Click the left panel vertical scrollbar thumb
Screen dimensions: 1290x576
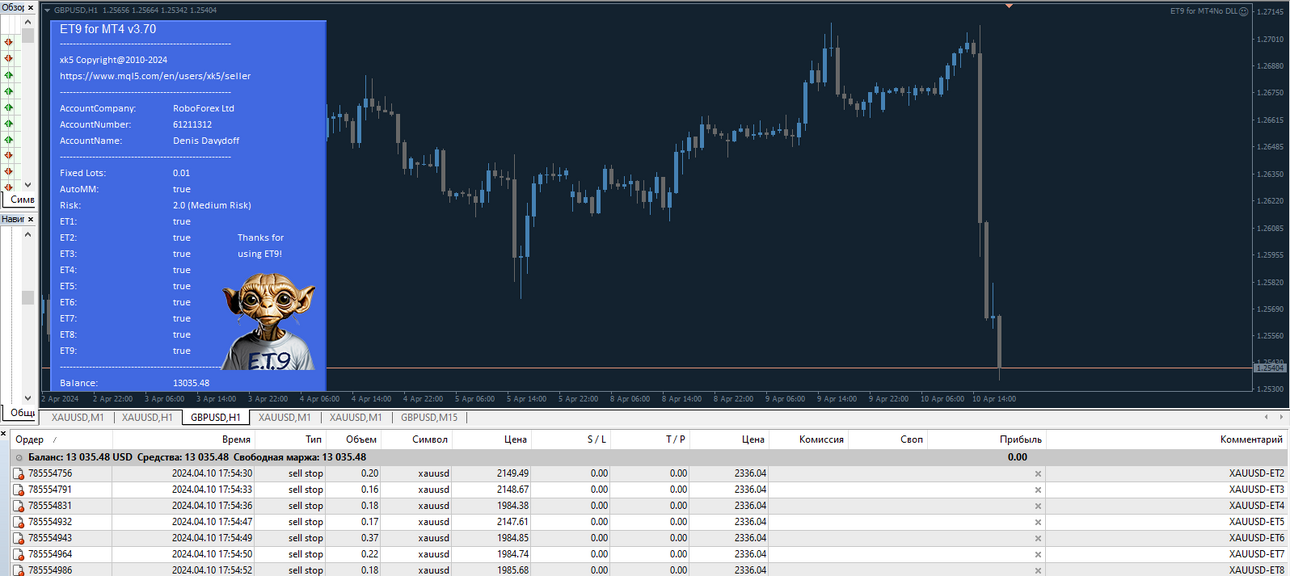[x=28, y=297]
